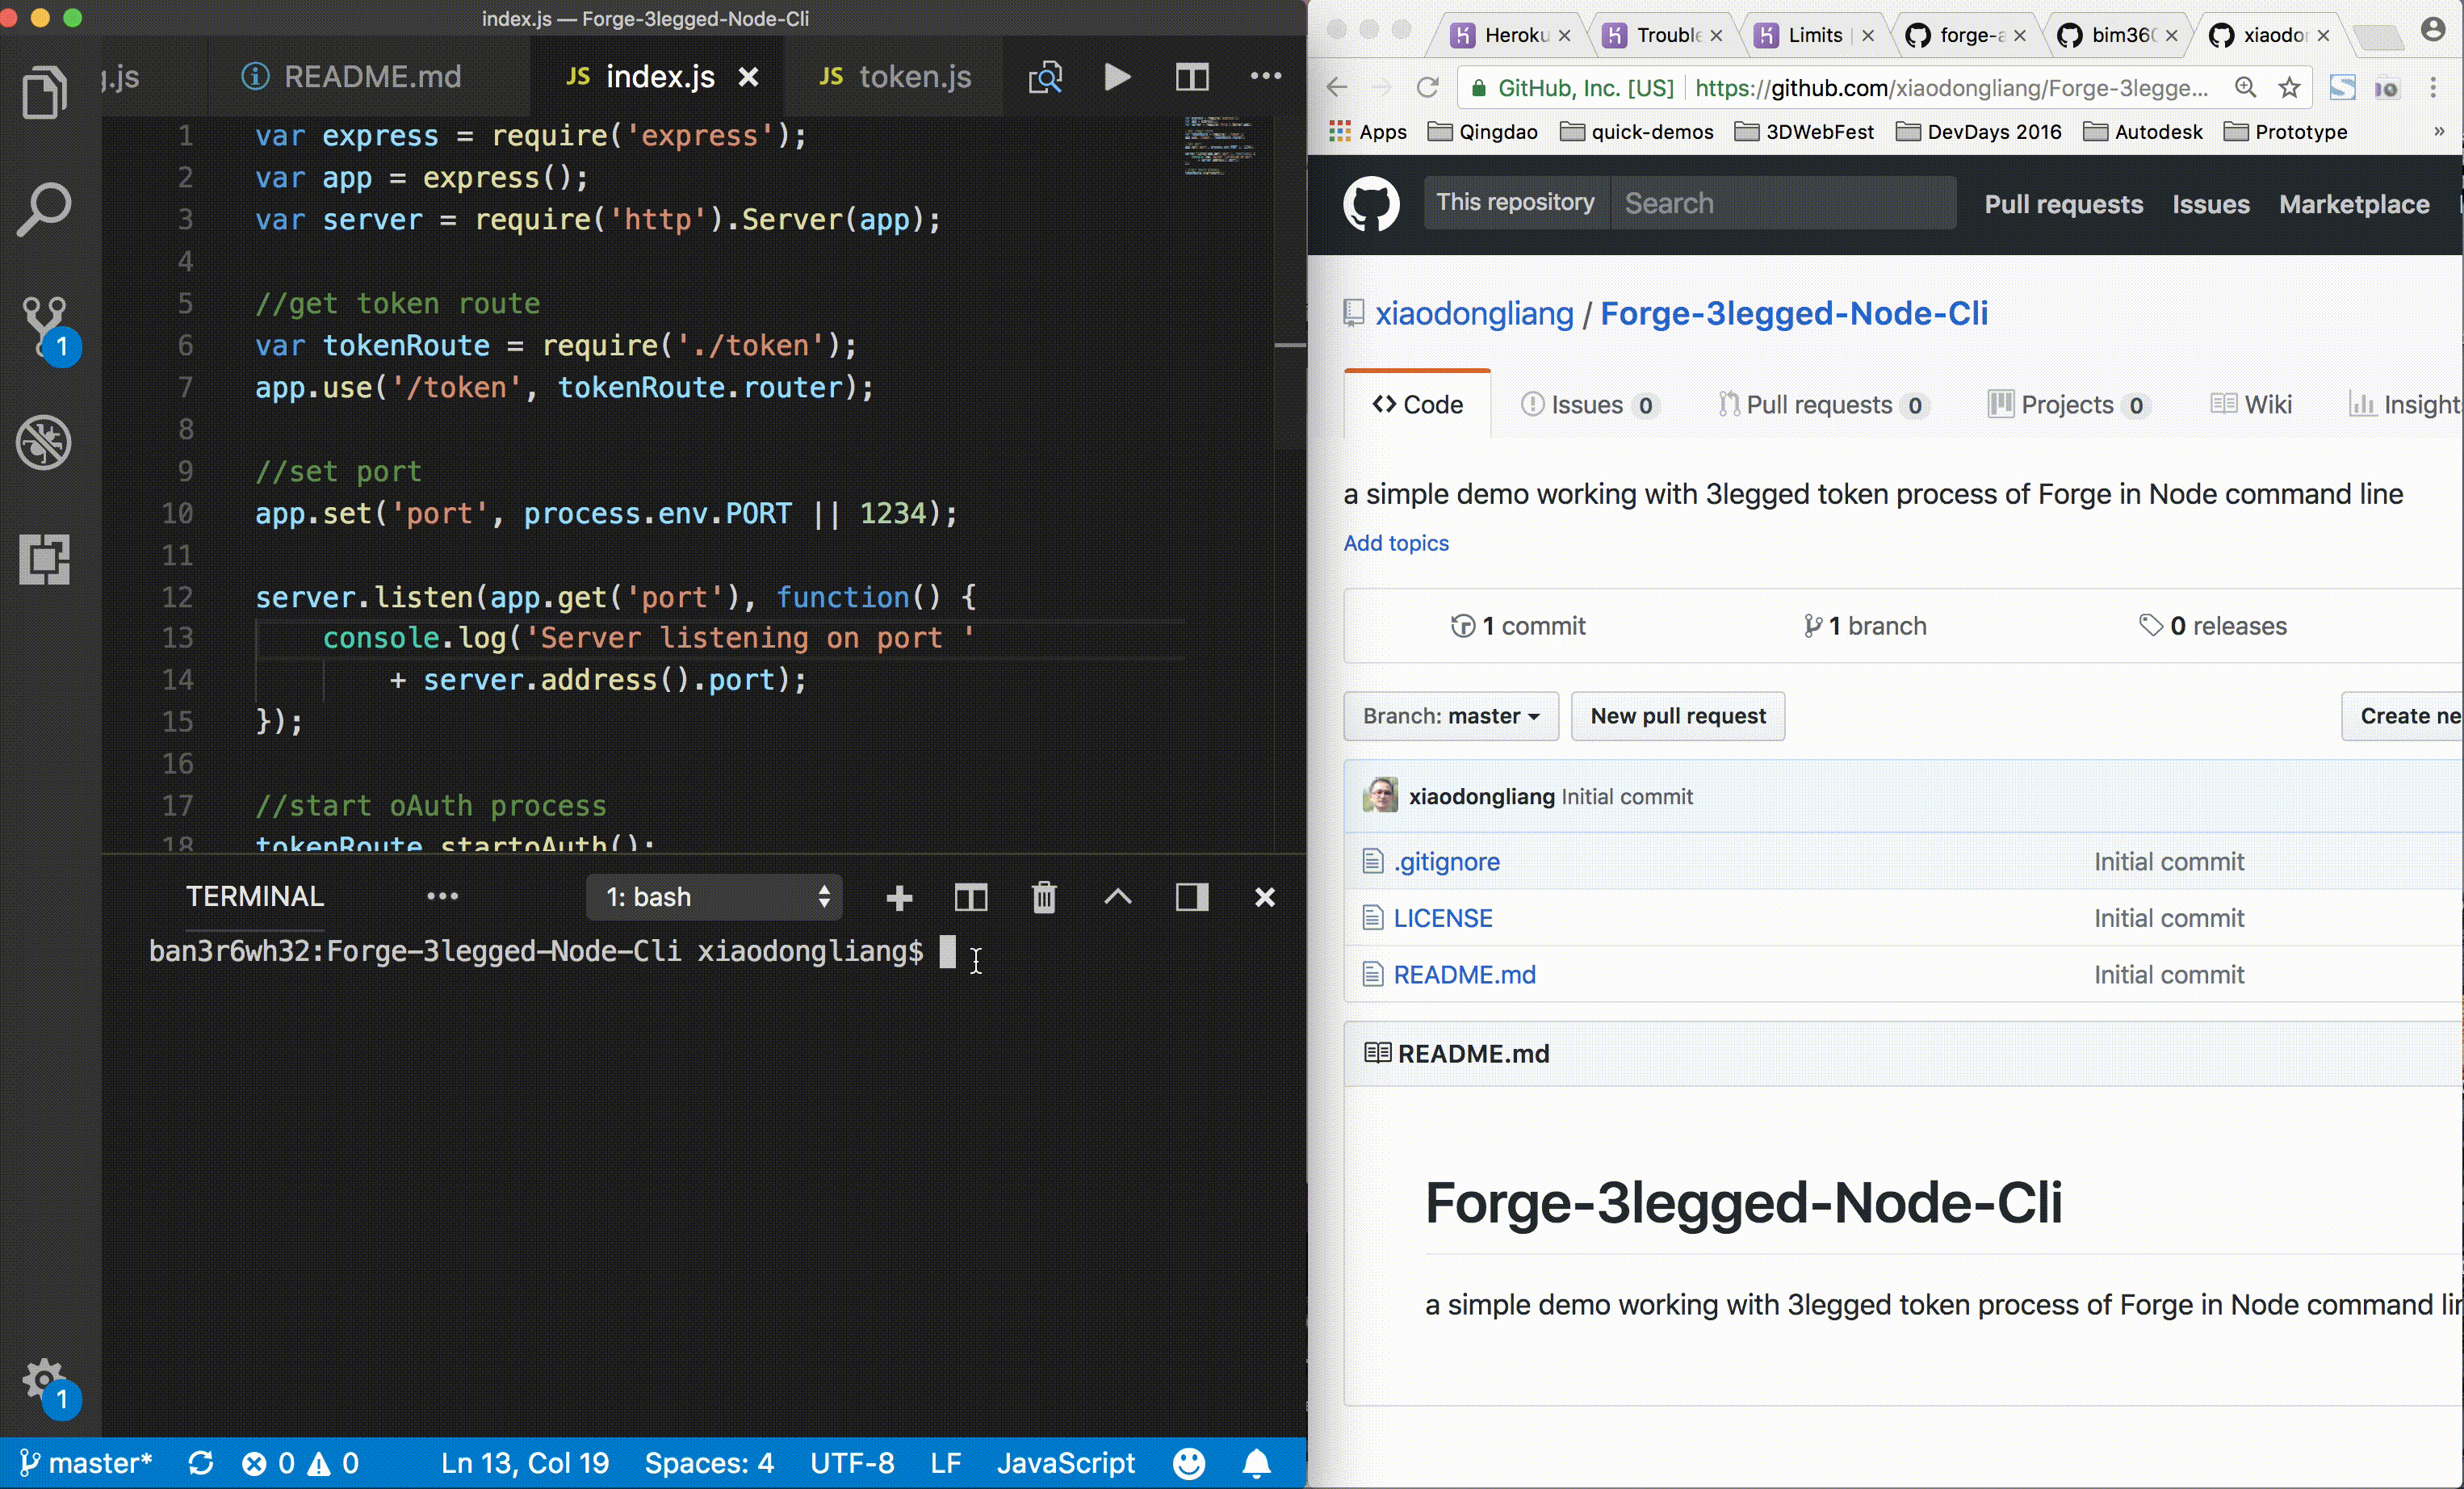The image size is (2464, 1489).
Task: Select the 'index.js' tab in editor
Action: click(658, 78)
